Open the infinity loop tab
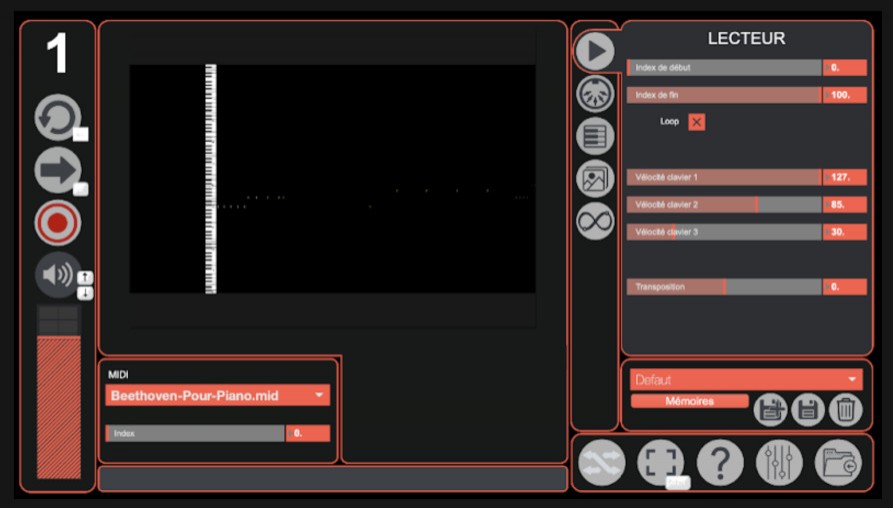Screen dimensions: 893x508 [x=596, y=220]
